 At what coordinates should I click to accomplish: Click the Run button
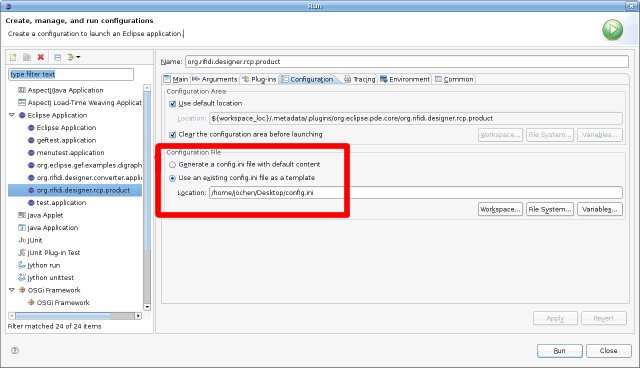point(560,351)
